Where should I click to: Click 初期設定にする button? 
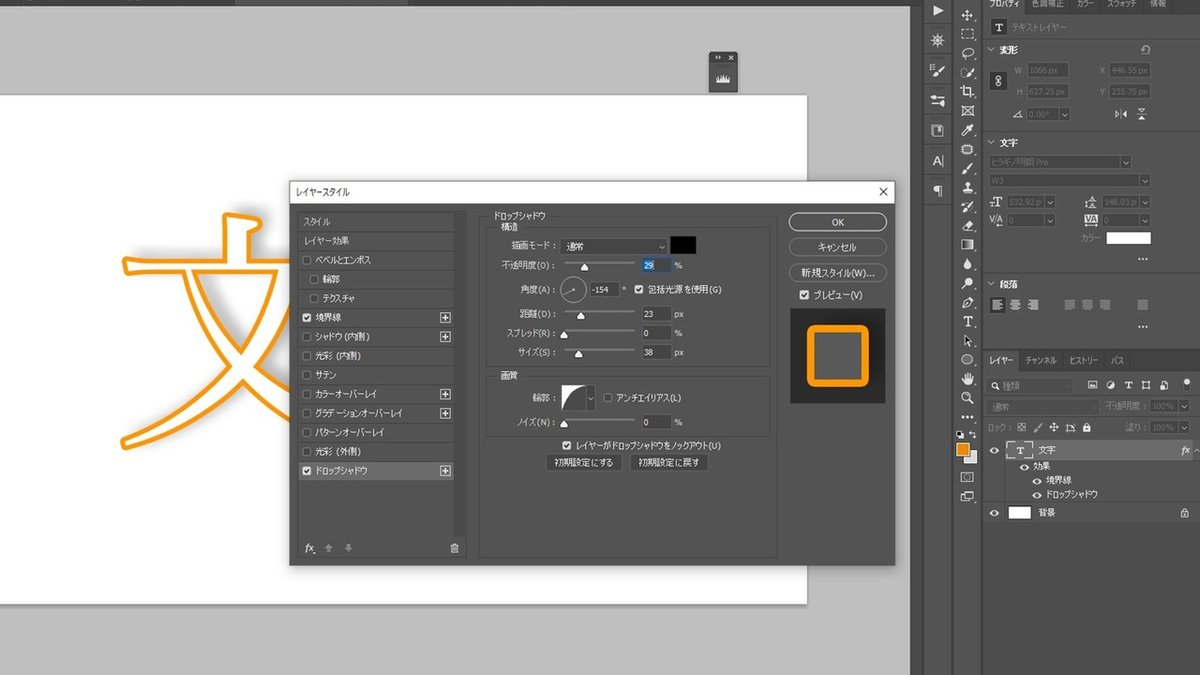click(x=585, y=463)
